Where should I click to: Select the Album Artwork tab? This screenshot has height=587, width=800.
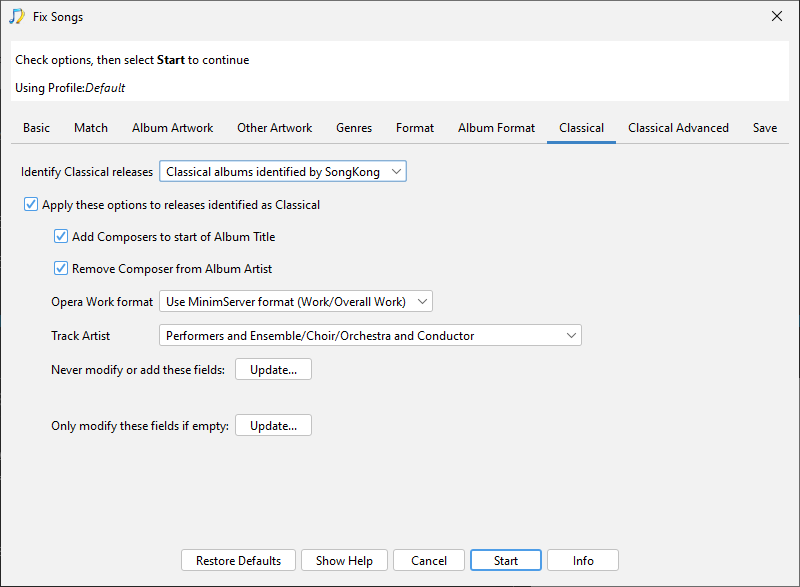coord(172,128)
